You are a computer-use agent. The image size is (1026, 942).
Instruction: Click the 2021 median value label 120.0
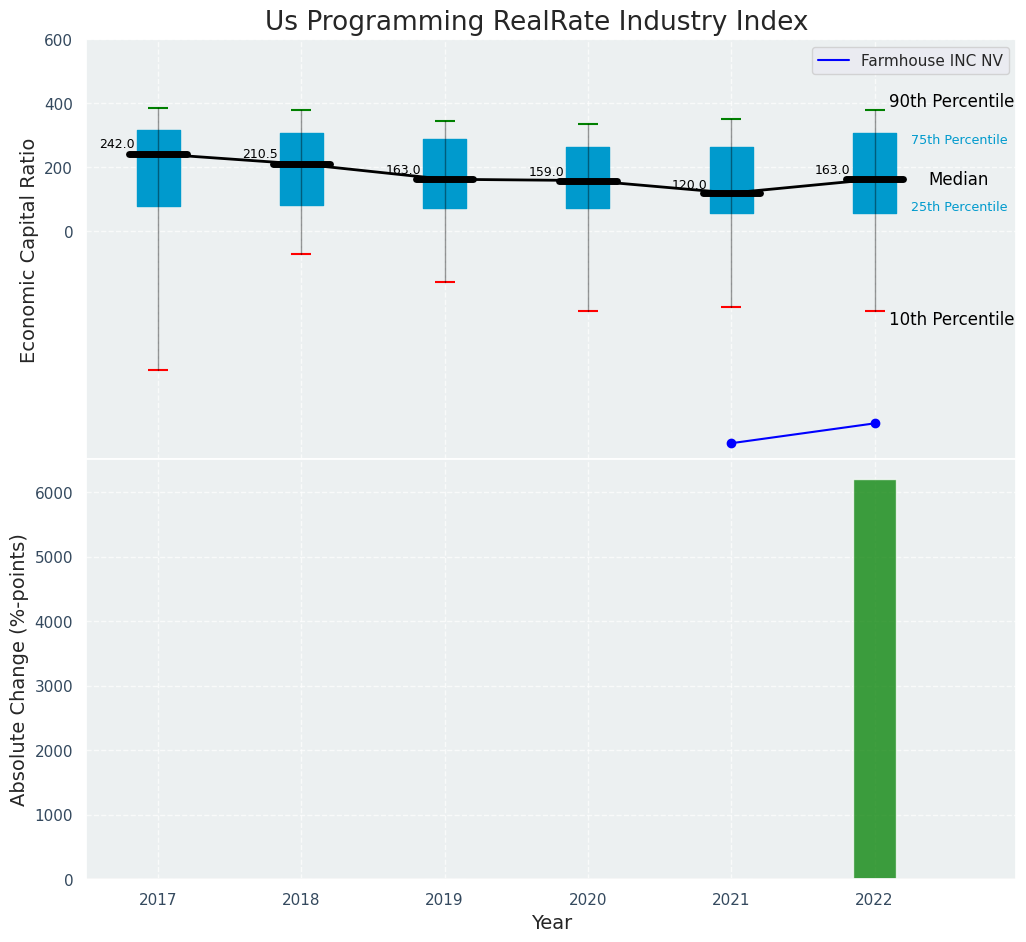[689, 185]
